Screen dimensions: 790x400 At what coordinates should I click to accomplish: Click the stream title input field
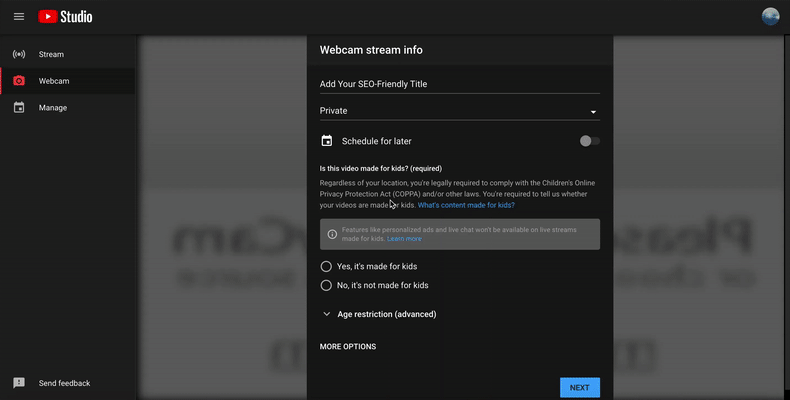(x=459, y=84)
